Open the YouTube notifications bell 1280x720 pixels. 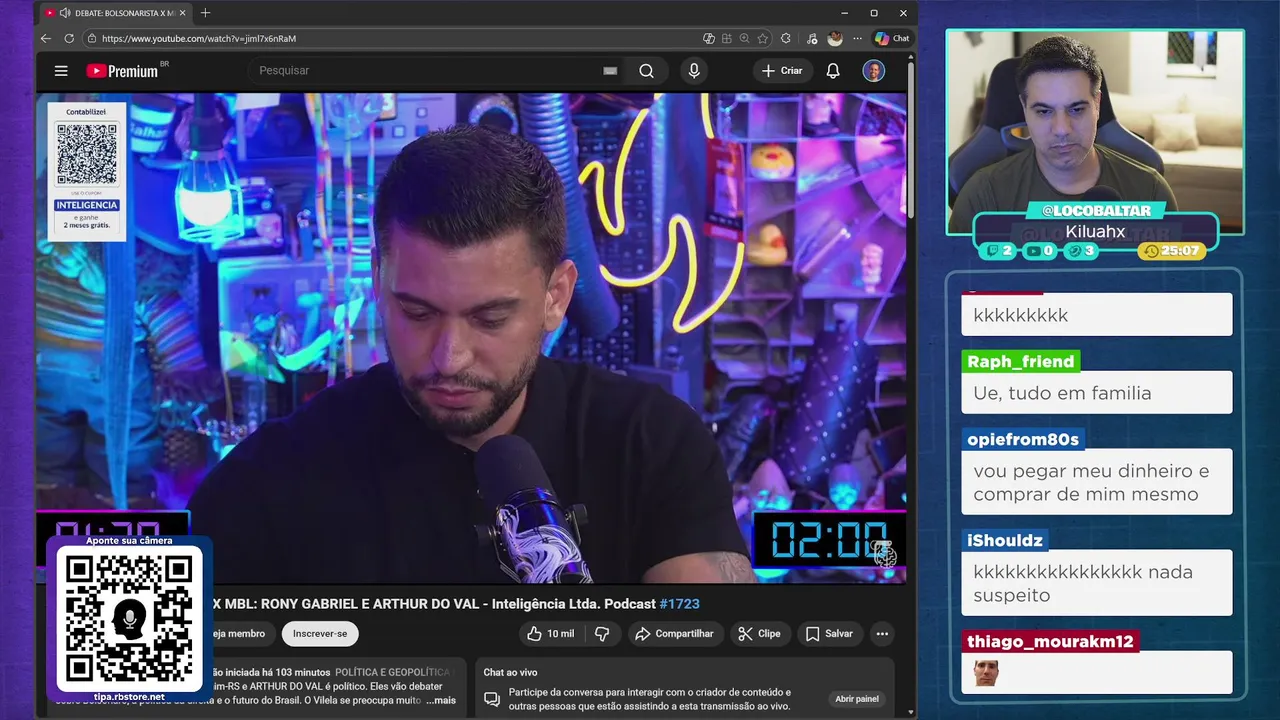click(833, 71)
